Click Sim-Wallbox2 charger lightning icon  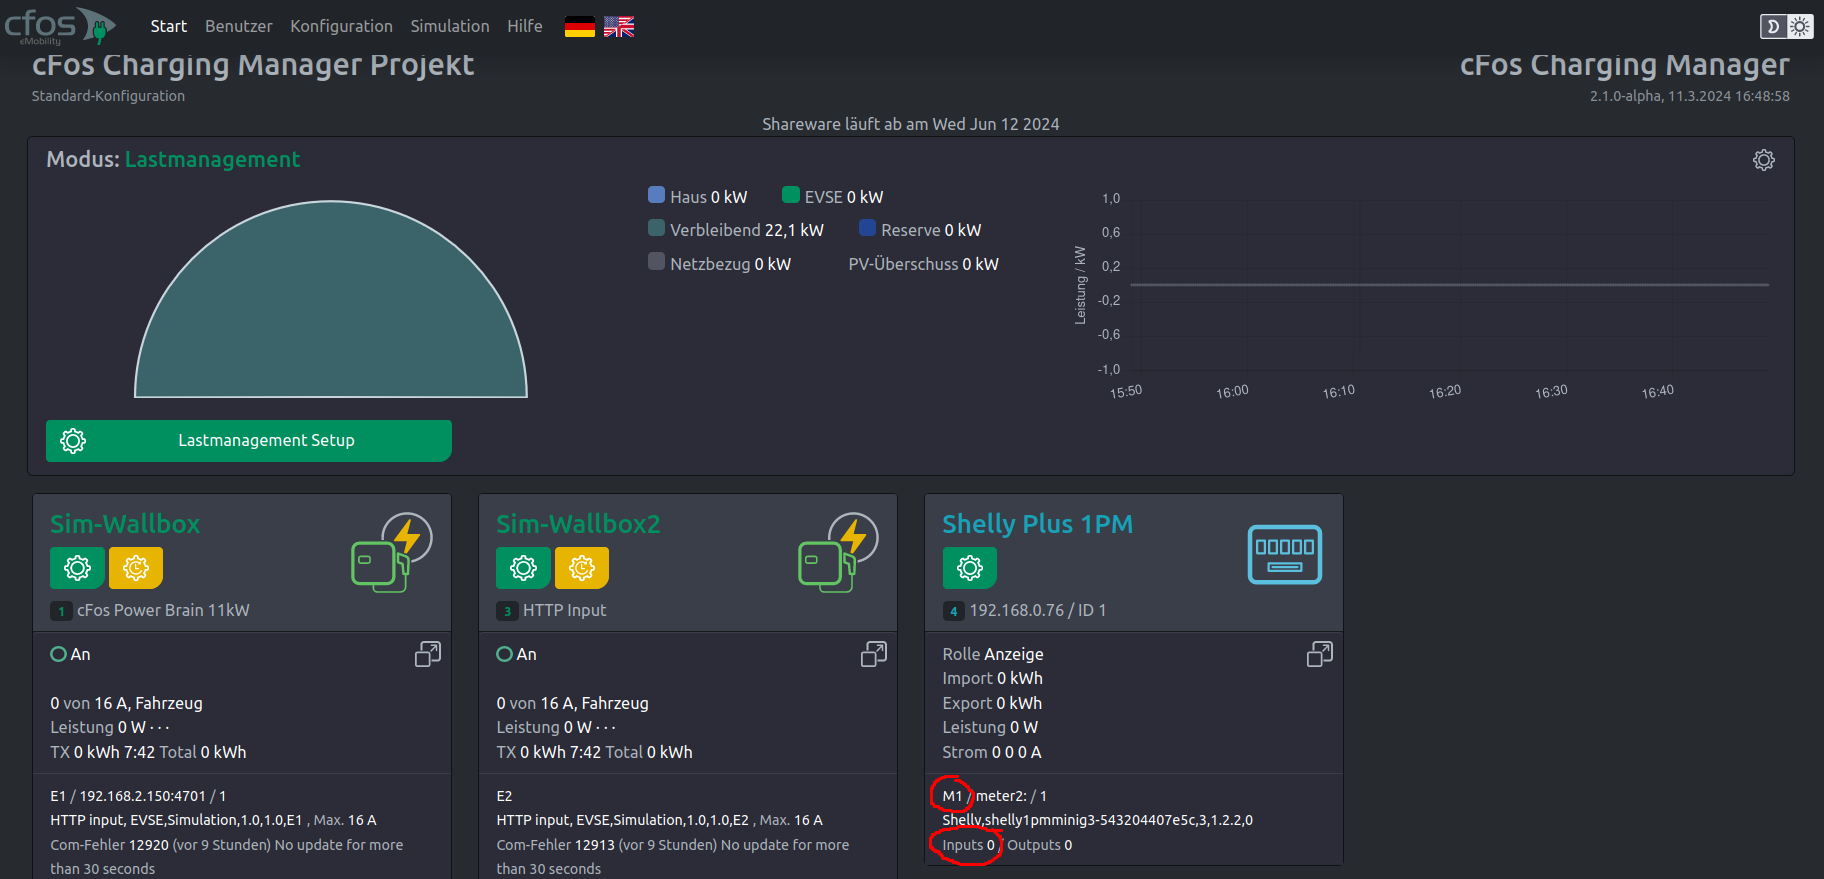coord(838,552)
